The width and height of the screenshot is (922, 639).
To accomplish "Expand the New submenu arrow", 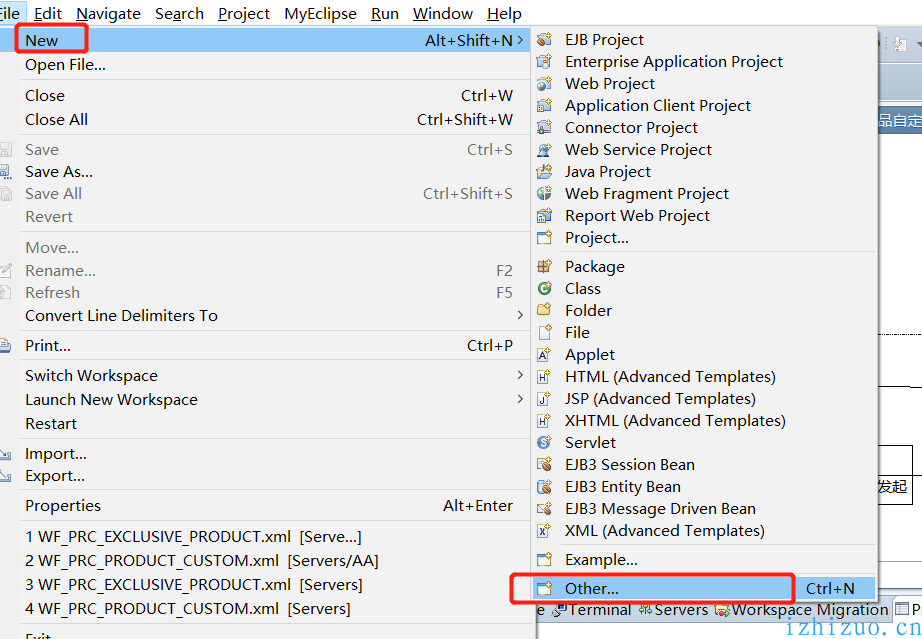I will (x=520, y=40).
